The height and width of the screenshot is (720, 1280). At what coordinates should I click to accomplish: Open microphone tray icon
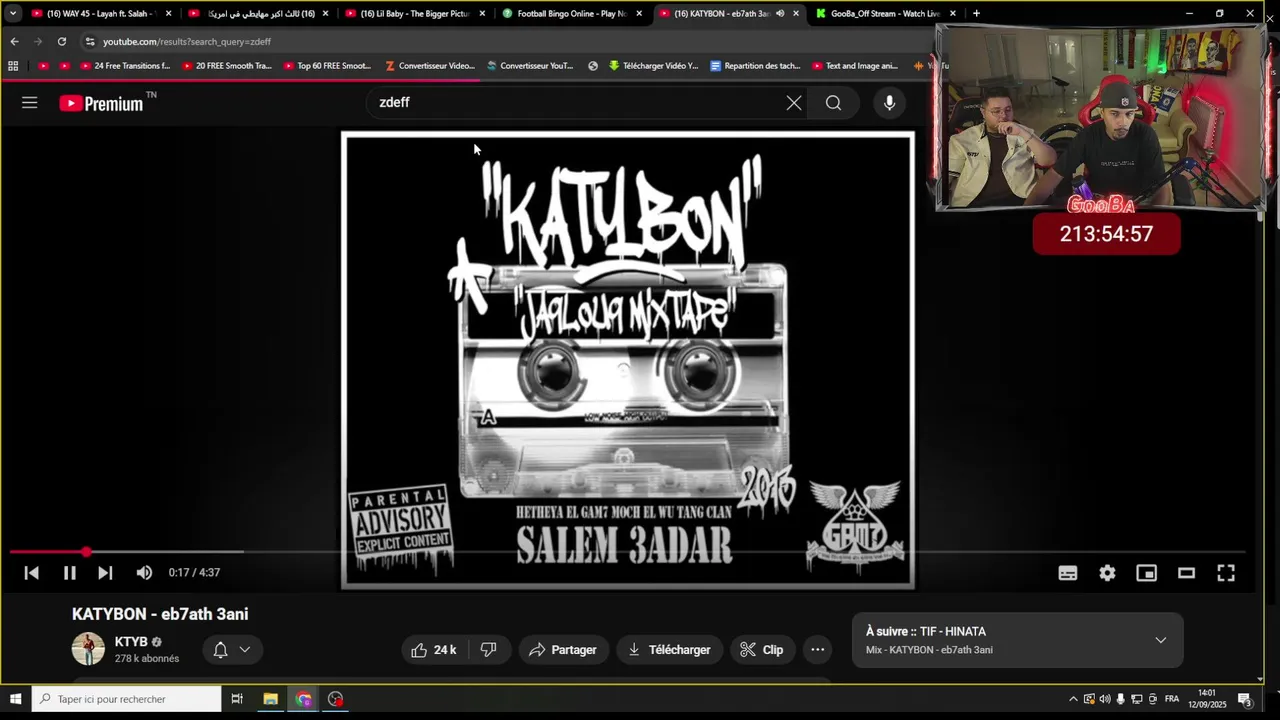pyautogui.click(x=1121, y=699)
